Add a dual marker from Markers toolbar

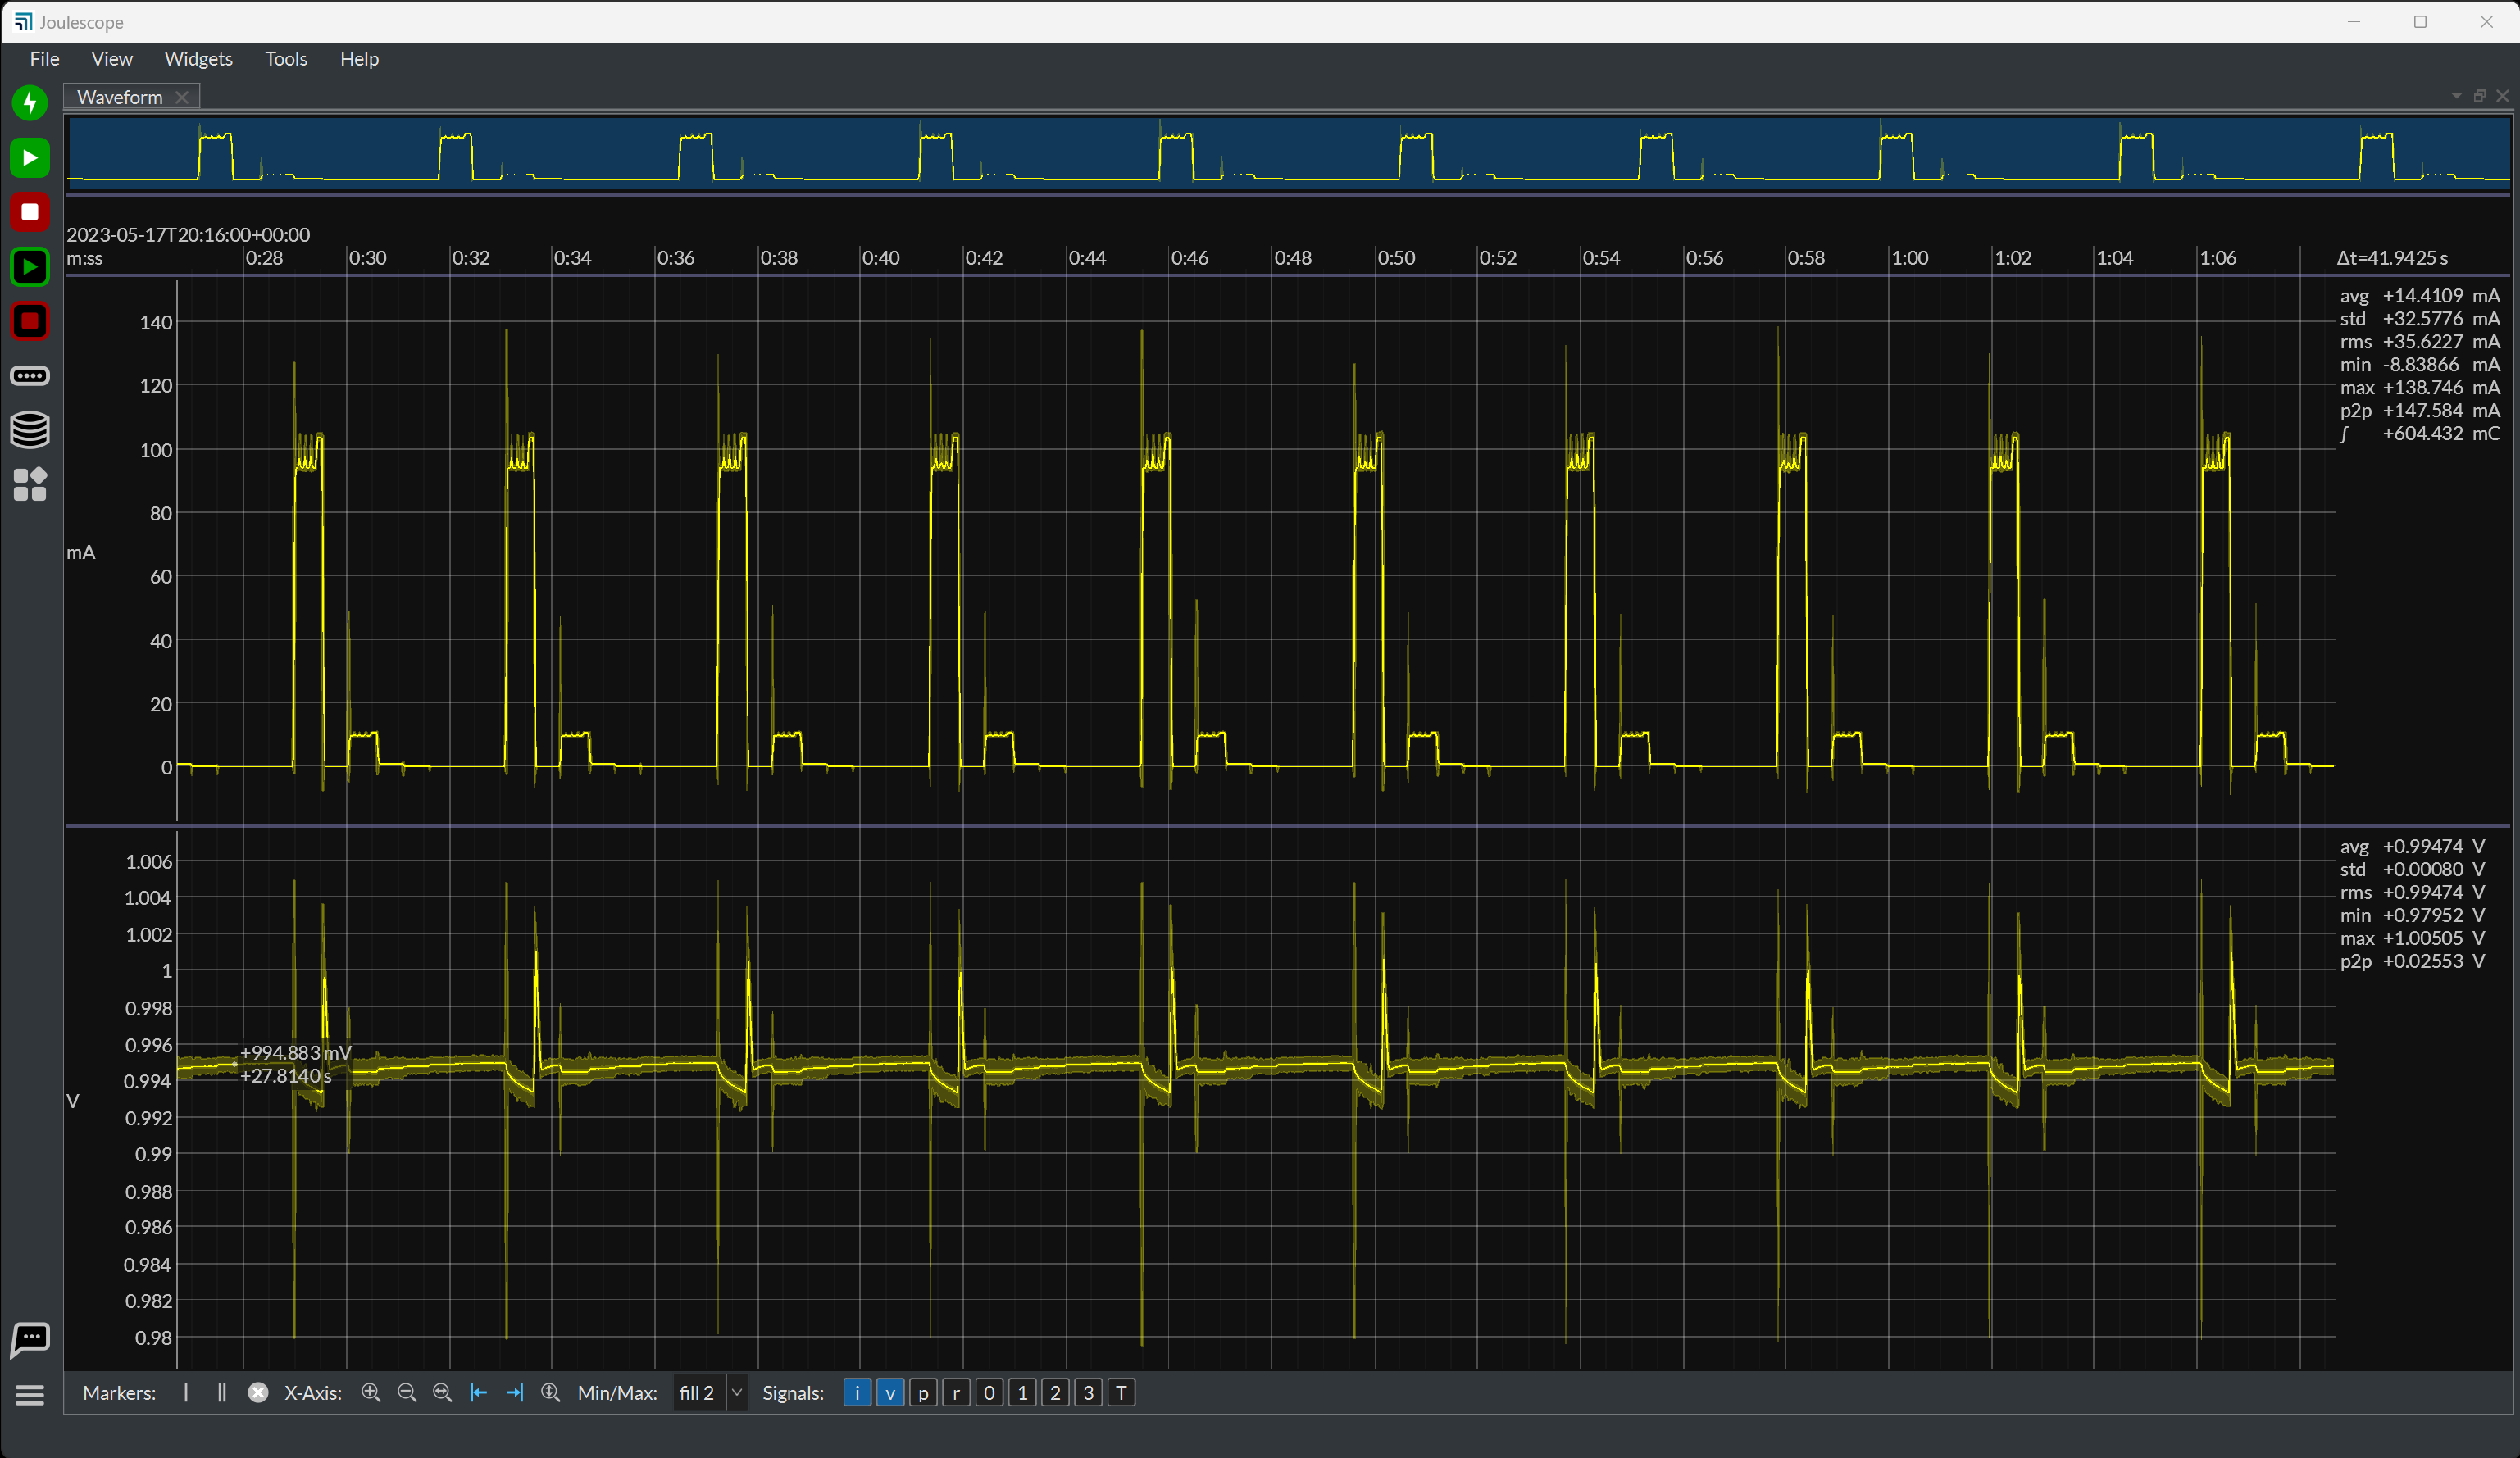click(222, 1393)
